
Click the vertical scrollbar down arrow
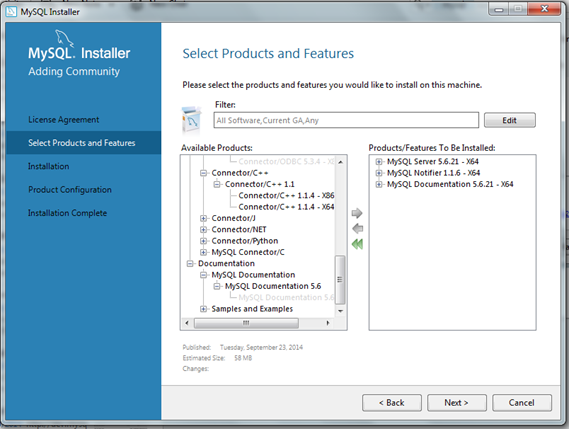click(340, 311)
